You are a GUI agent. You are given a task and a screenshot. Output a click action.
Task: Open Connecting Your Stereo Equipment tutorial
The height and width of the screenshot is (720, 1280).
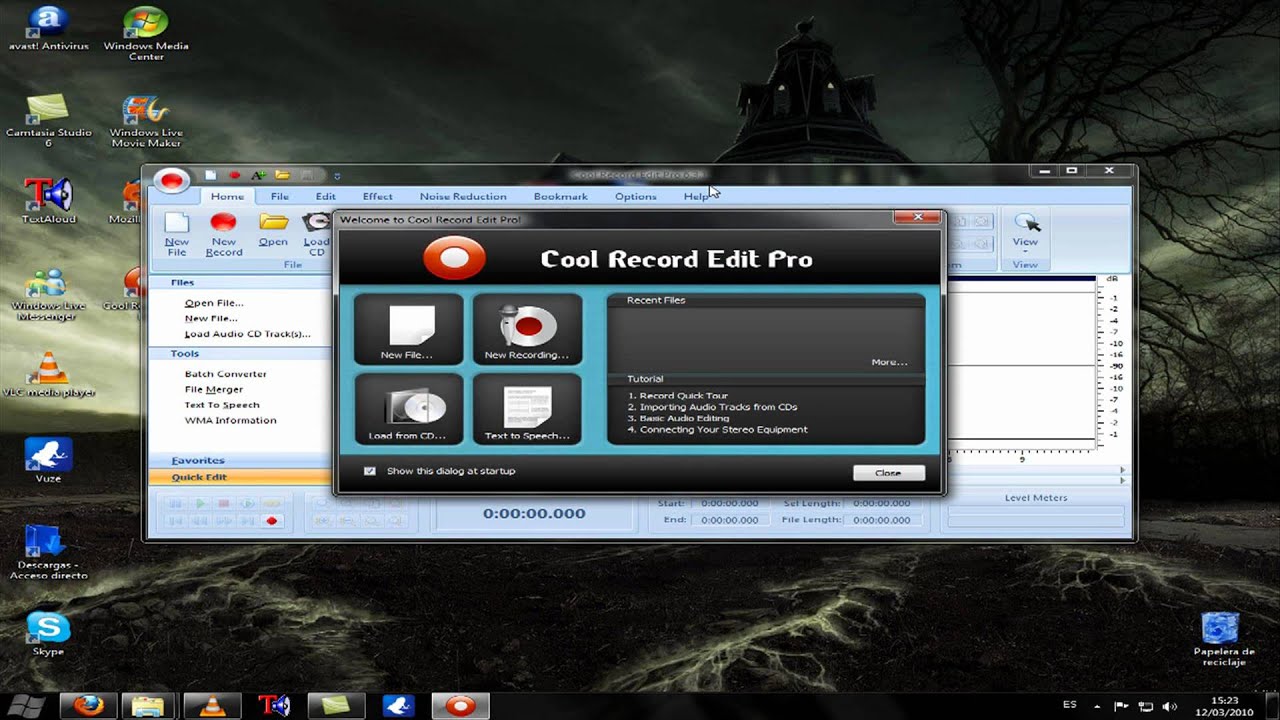click(x=717, y=429)
